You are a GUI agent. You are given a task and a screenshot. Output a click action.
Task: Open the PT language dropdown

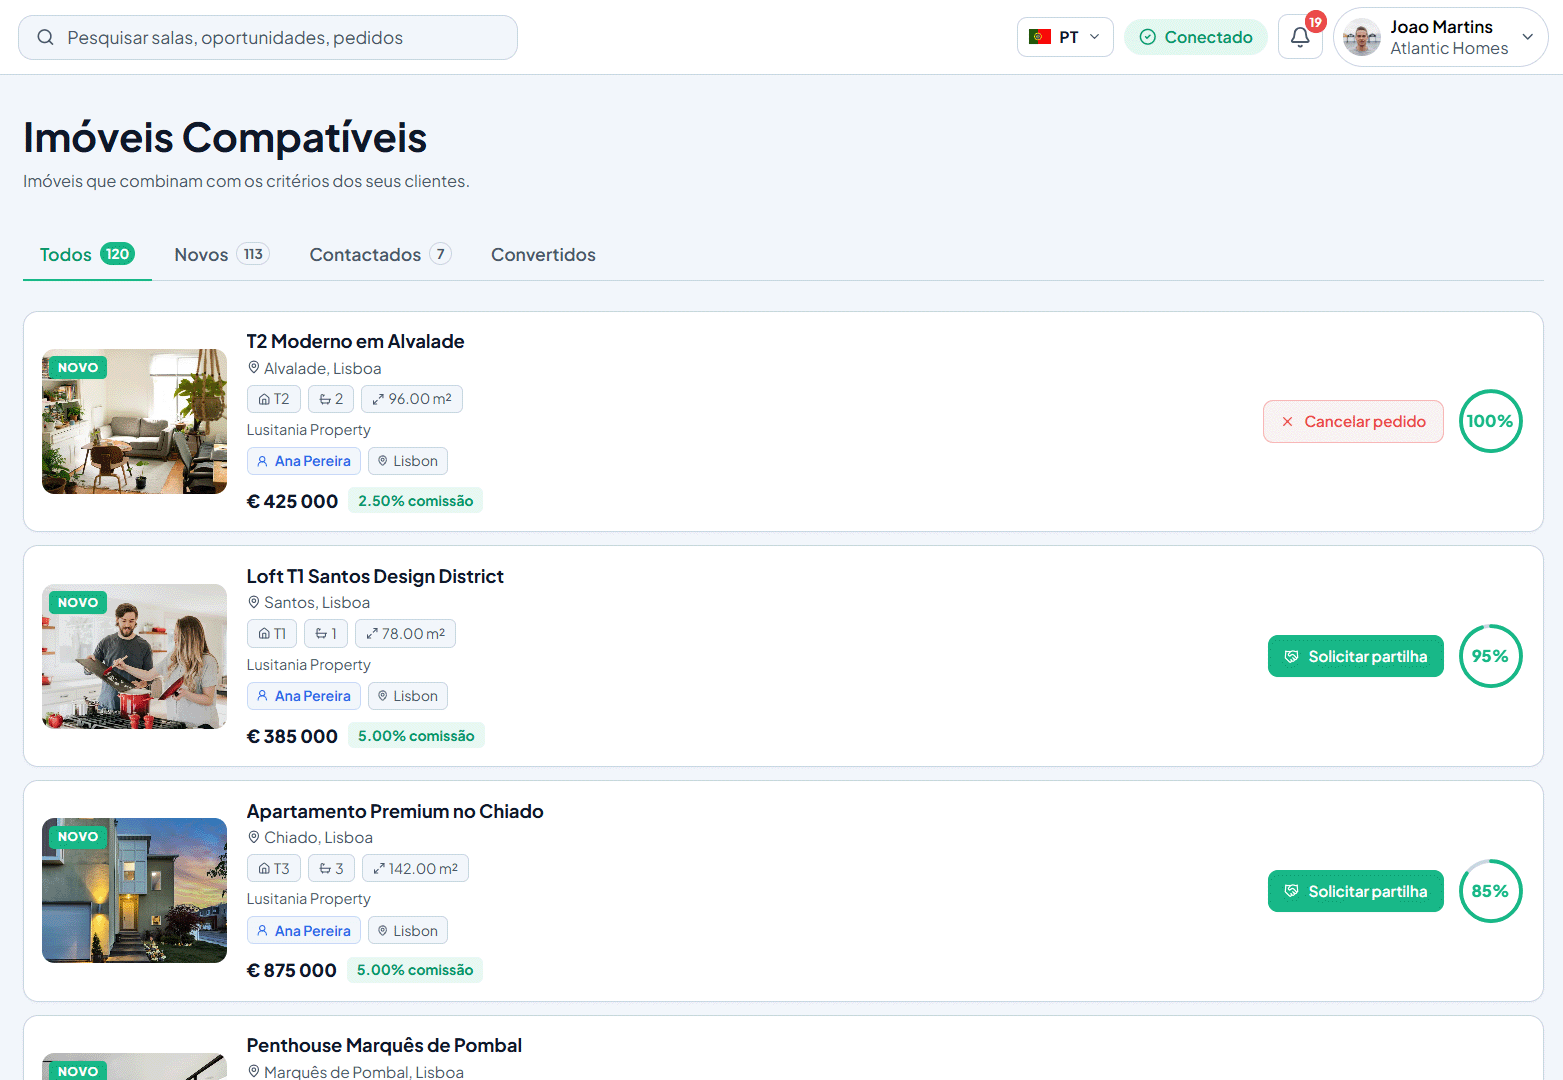tap(1065, 37)
